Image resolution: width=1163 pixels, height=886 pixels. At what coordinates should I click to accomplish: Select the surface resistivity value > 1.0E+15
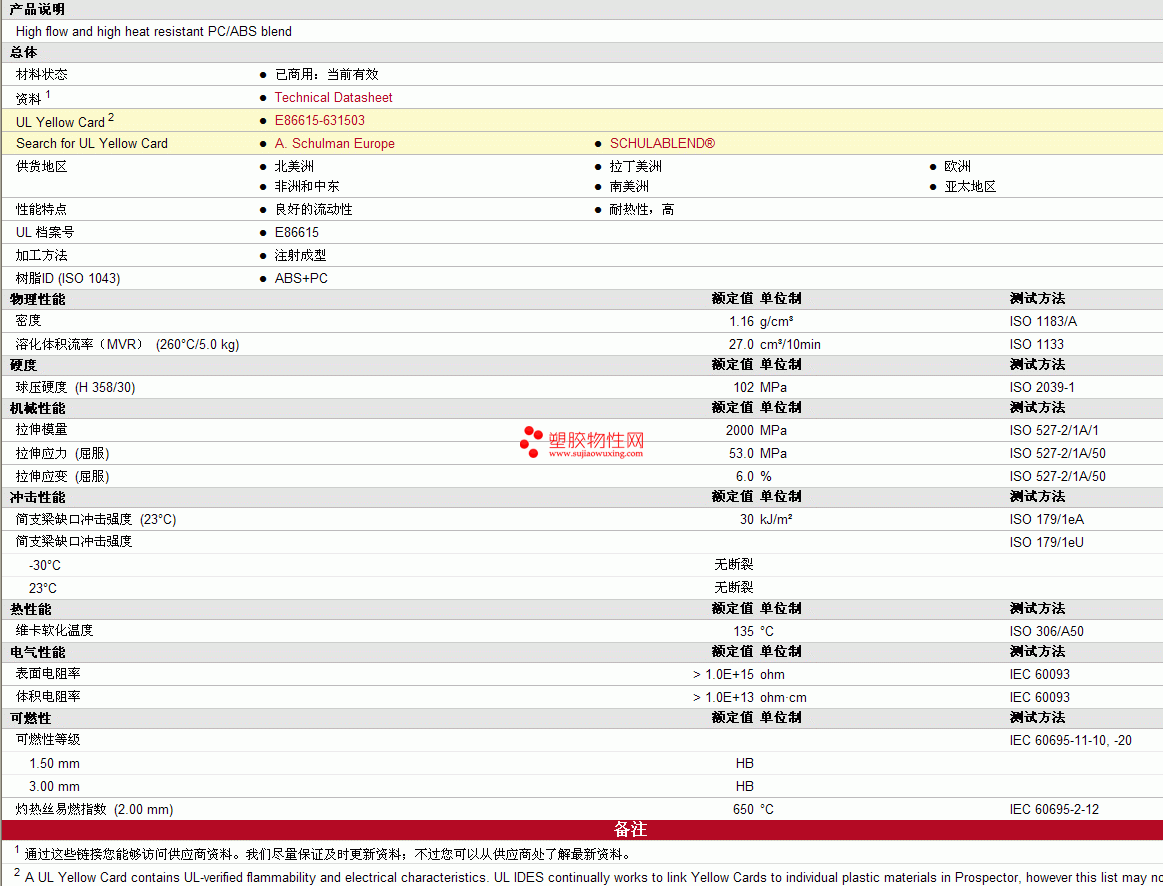(723, 674)
